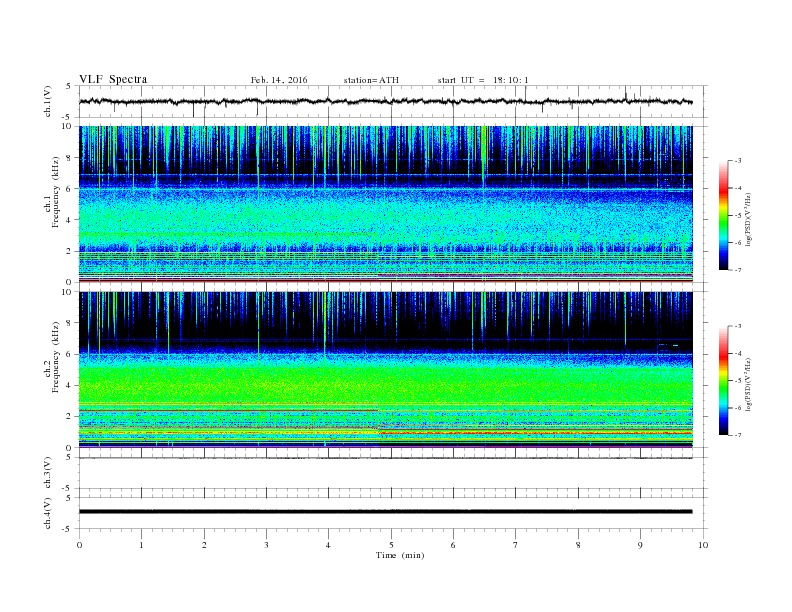The height and width of the screenshot is (612, 792).
Task: Click the 9 minute tick label
Action: [641, 545]
